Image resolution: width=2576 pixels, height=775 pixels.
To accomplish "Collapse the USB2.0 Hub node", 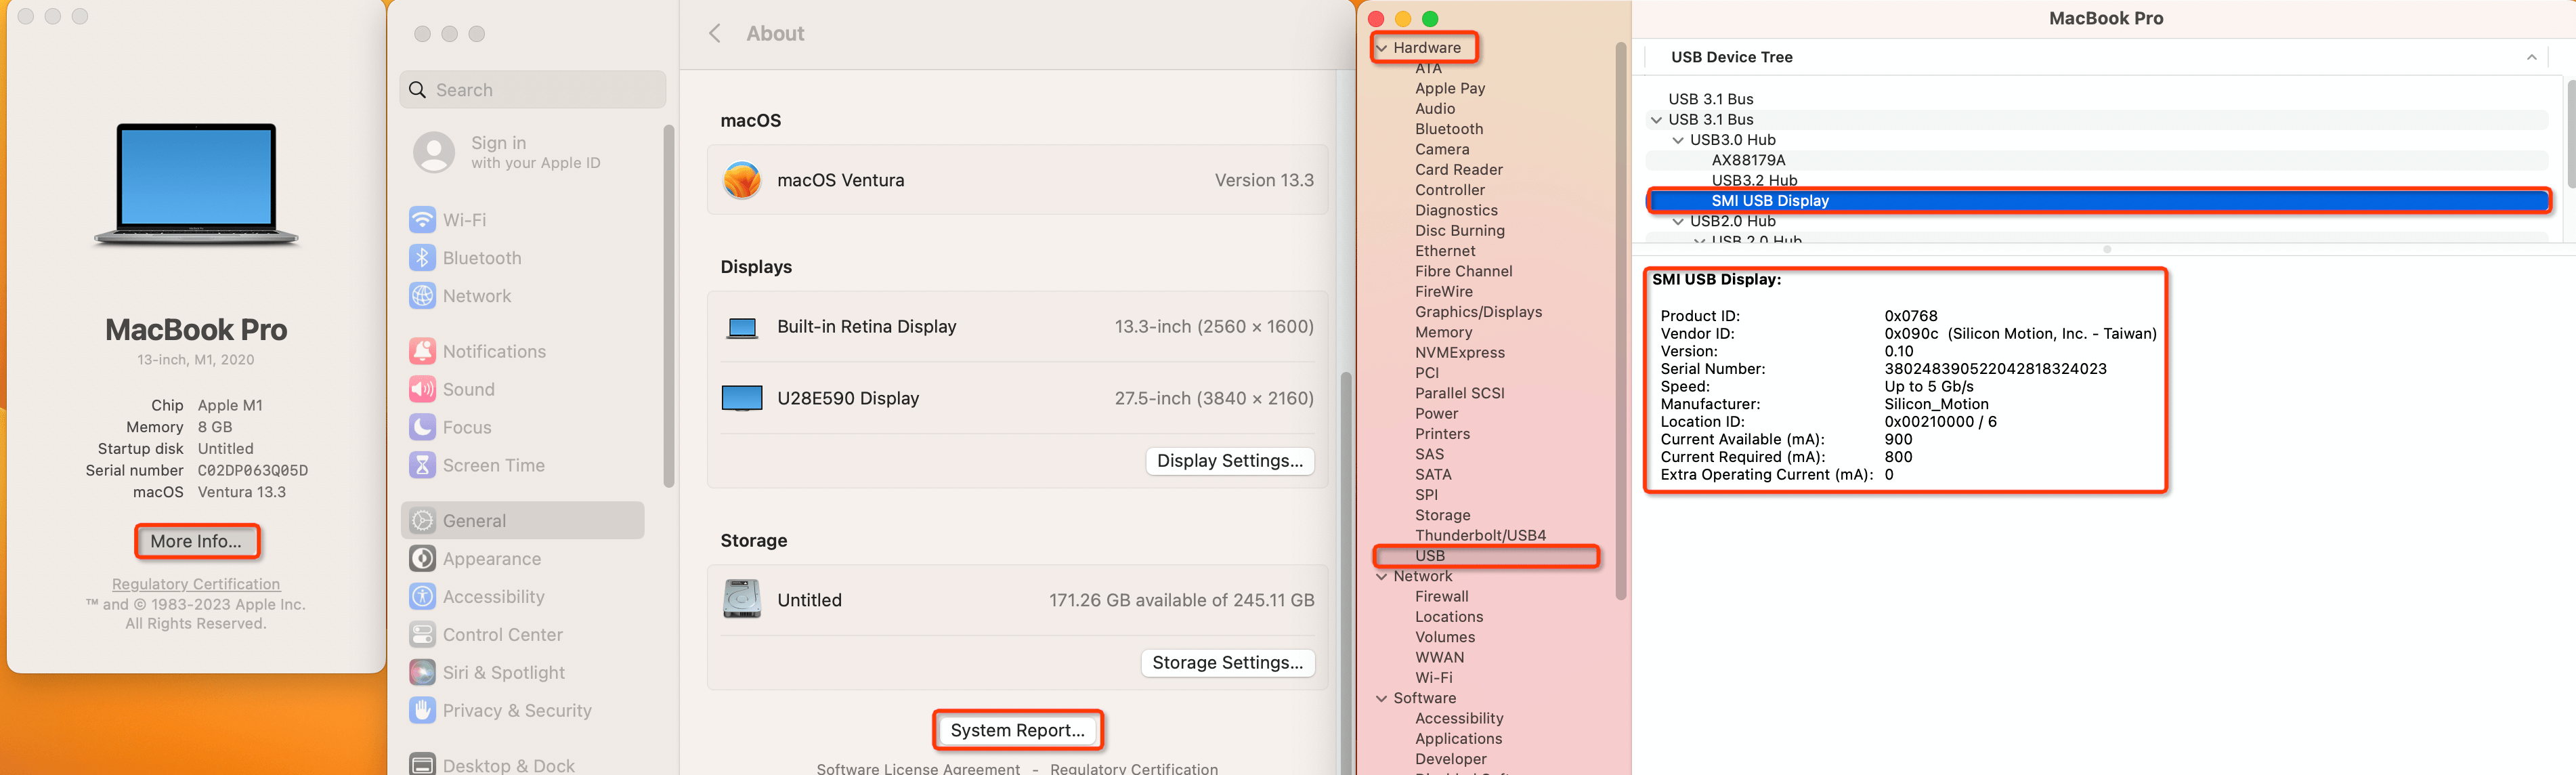I will 1678,222.
